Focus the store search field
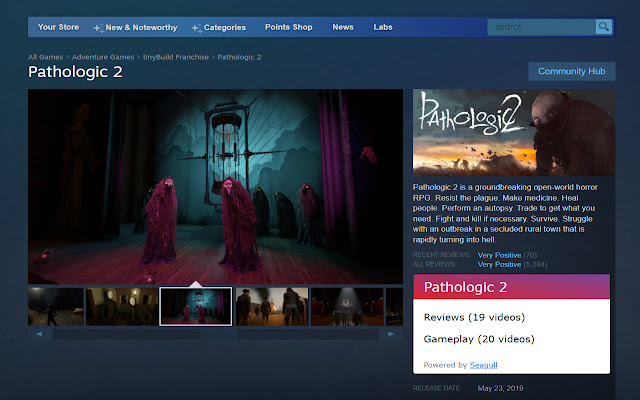Image resolution: width=640 pixels, height=400 pixels. point(541,27)
